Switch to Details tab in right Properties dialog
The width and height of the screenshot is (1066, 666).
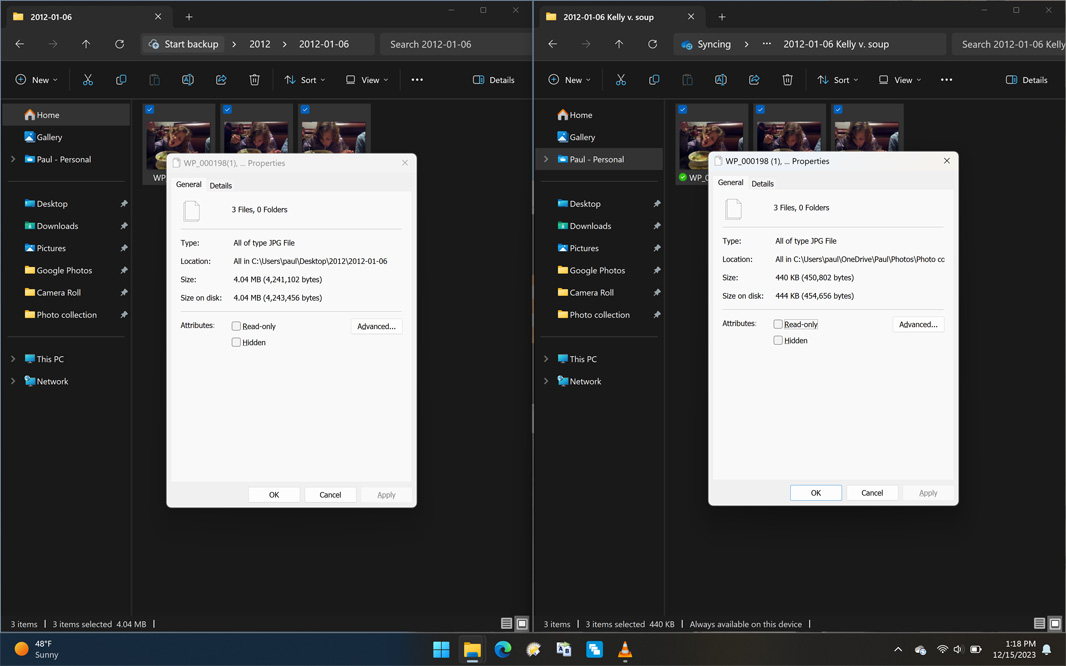762,184
